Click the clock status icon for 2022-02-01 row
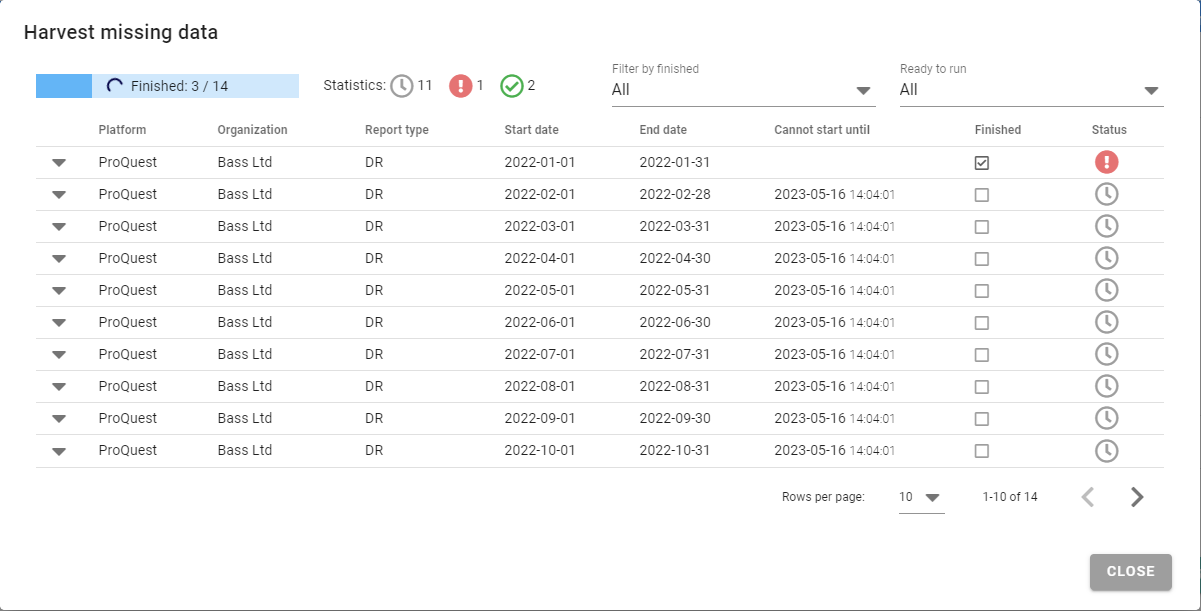Viewport: 1201px width, 611px height. (x=1106, y=194)
